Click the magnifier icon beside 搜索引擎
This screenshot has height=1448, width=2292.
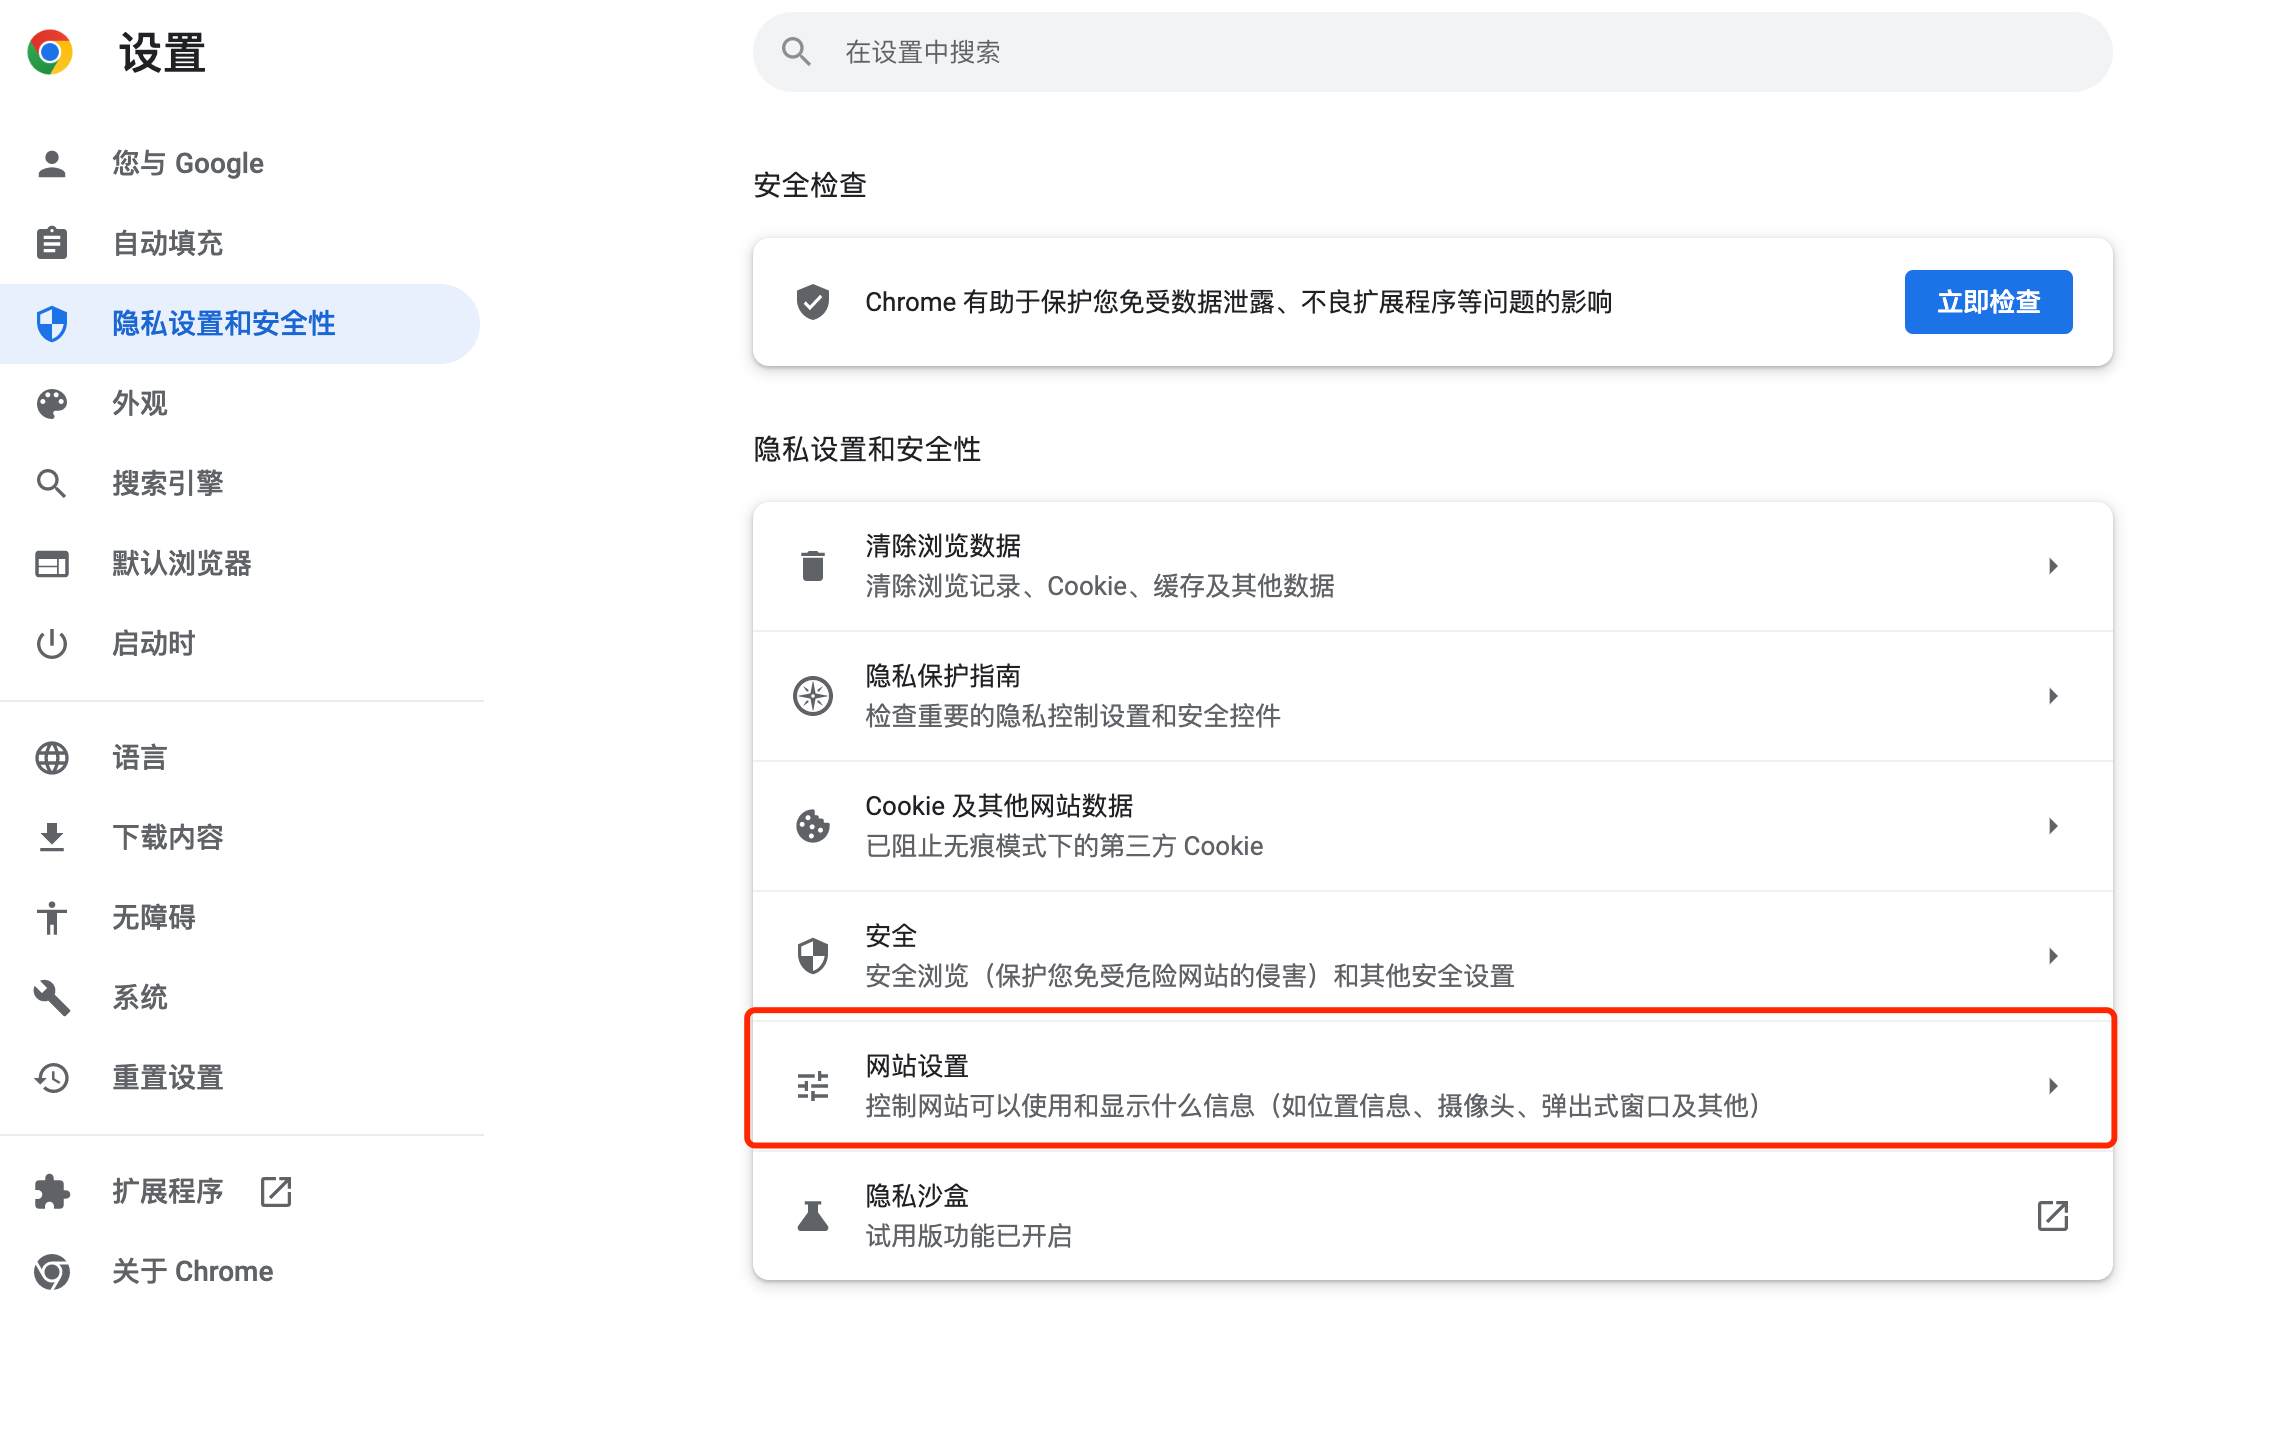[x=51, y=483]
